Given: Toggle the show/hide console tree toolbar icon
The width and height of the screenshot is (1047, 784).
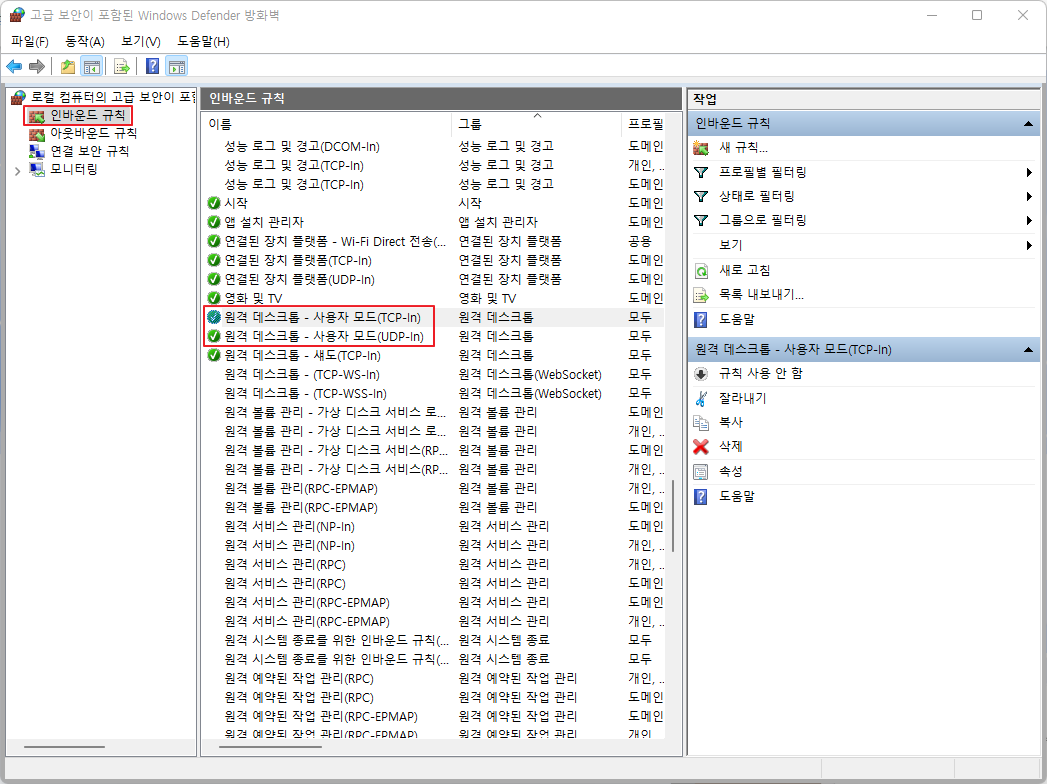Looking at the screenshot, I should (91, 66).
